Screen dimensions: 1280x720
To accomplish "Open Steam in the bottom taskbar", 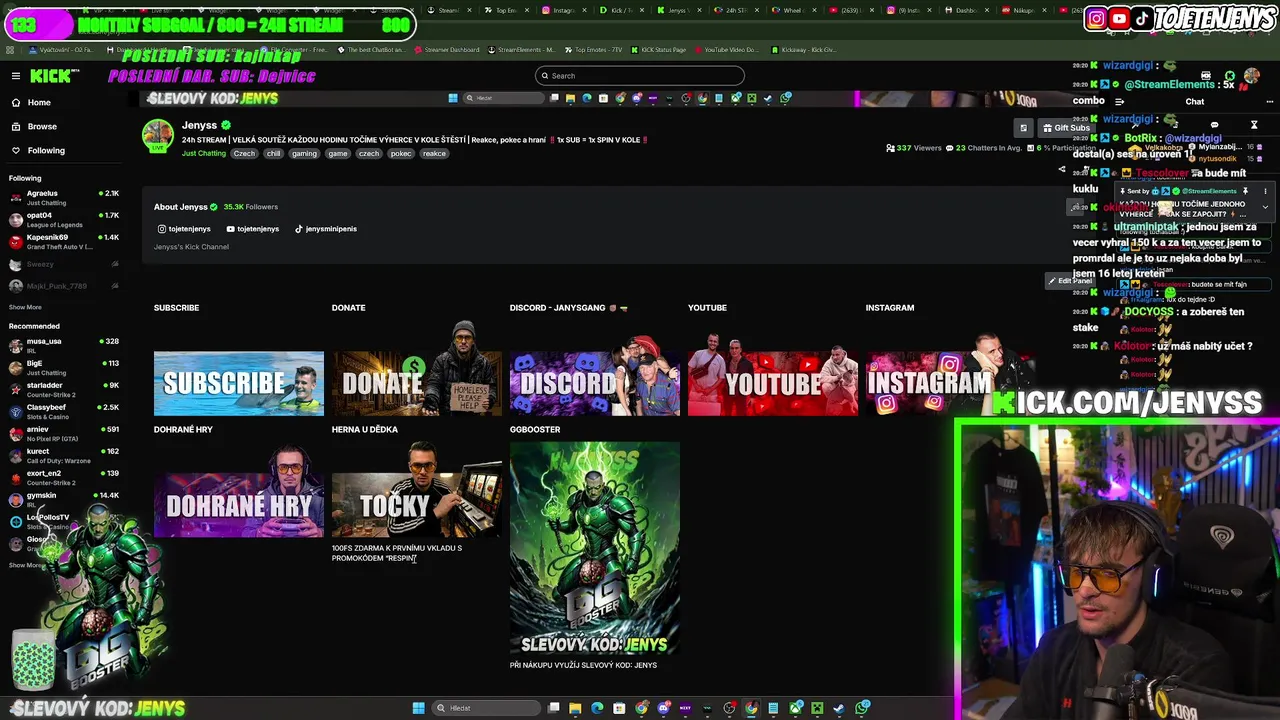I will 839,708.
